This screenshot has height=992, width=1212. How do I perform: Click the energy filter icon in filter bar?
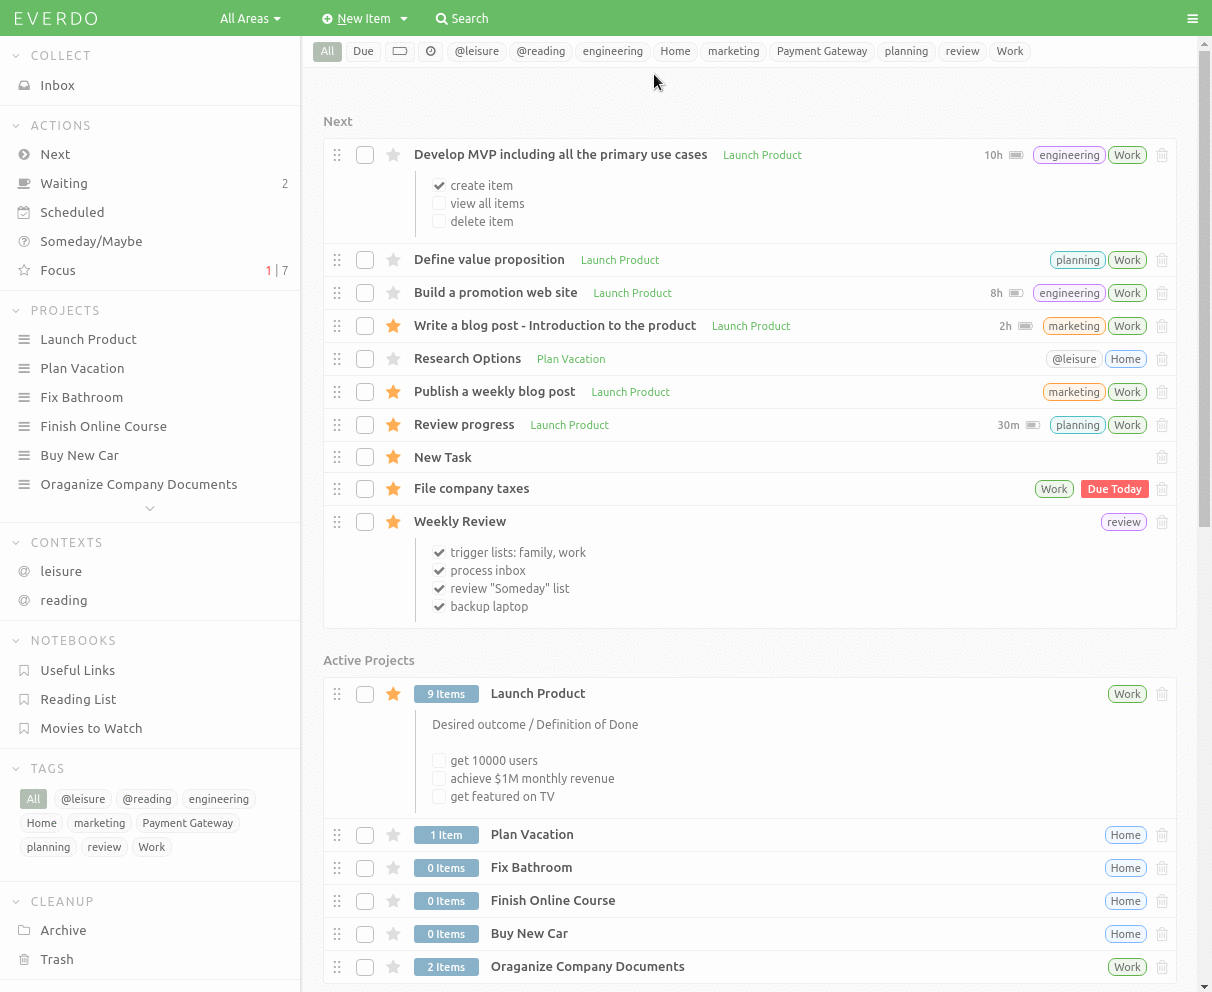[x=399, y=51]
